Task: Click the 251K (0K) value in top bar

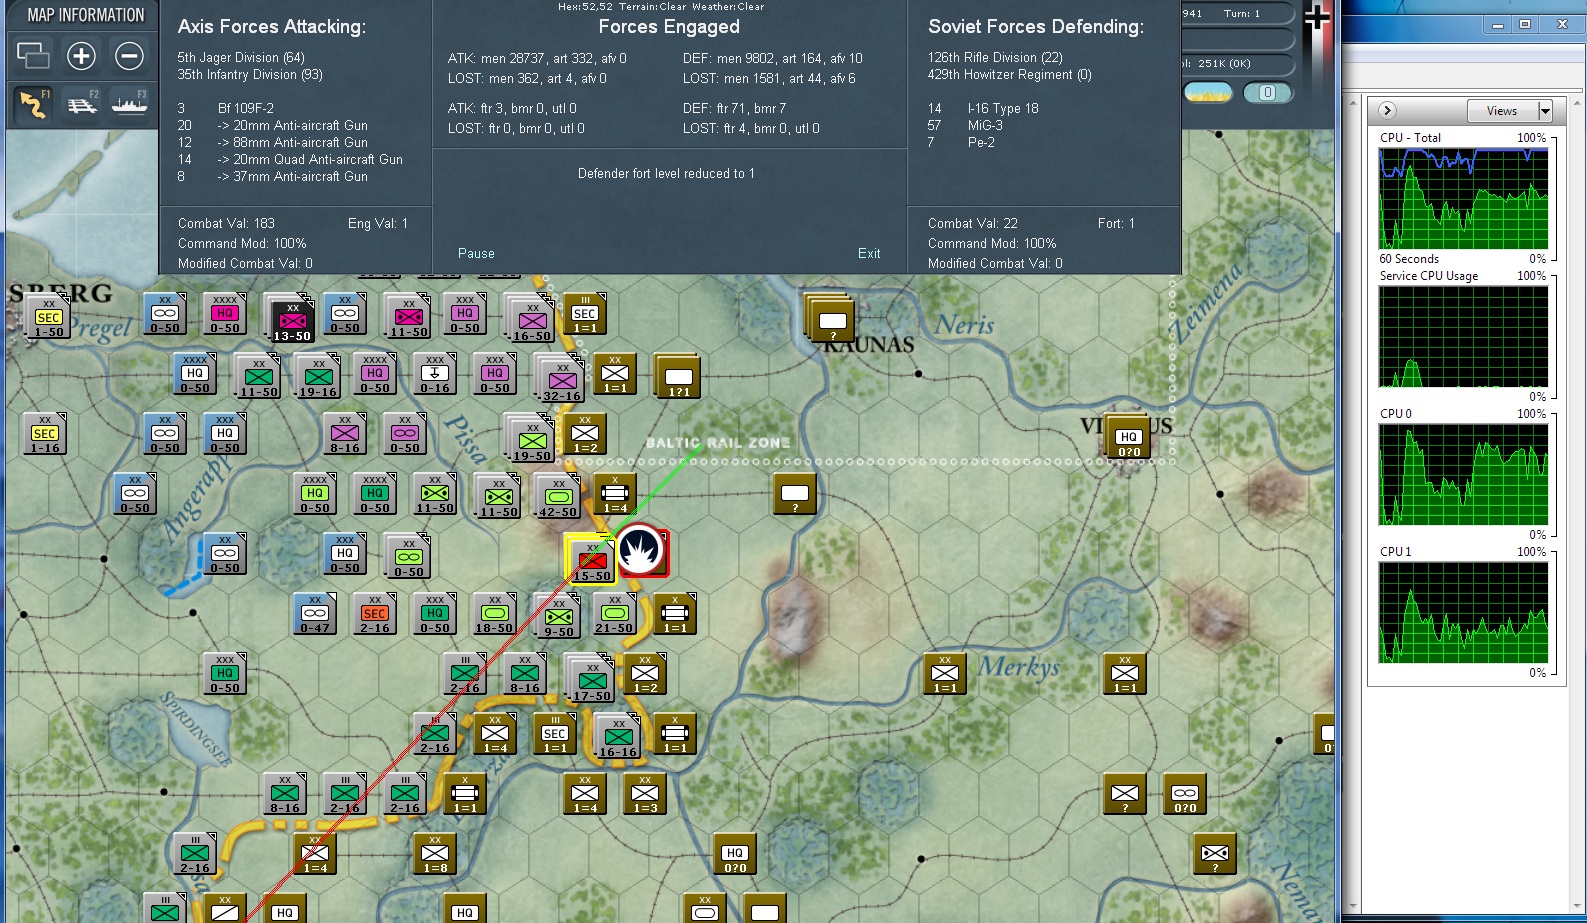Action: tap(1224, 63)
